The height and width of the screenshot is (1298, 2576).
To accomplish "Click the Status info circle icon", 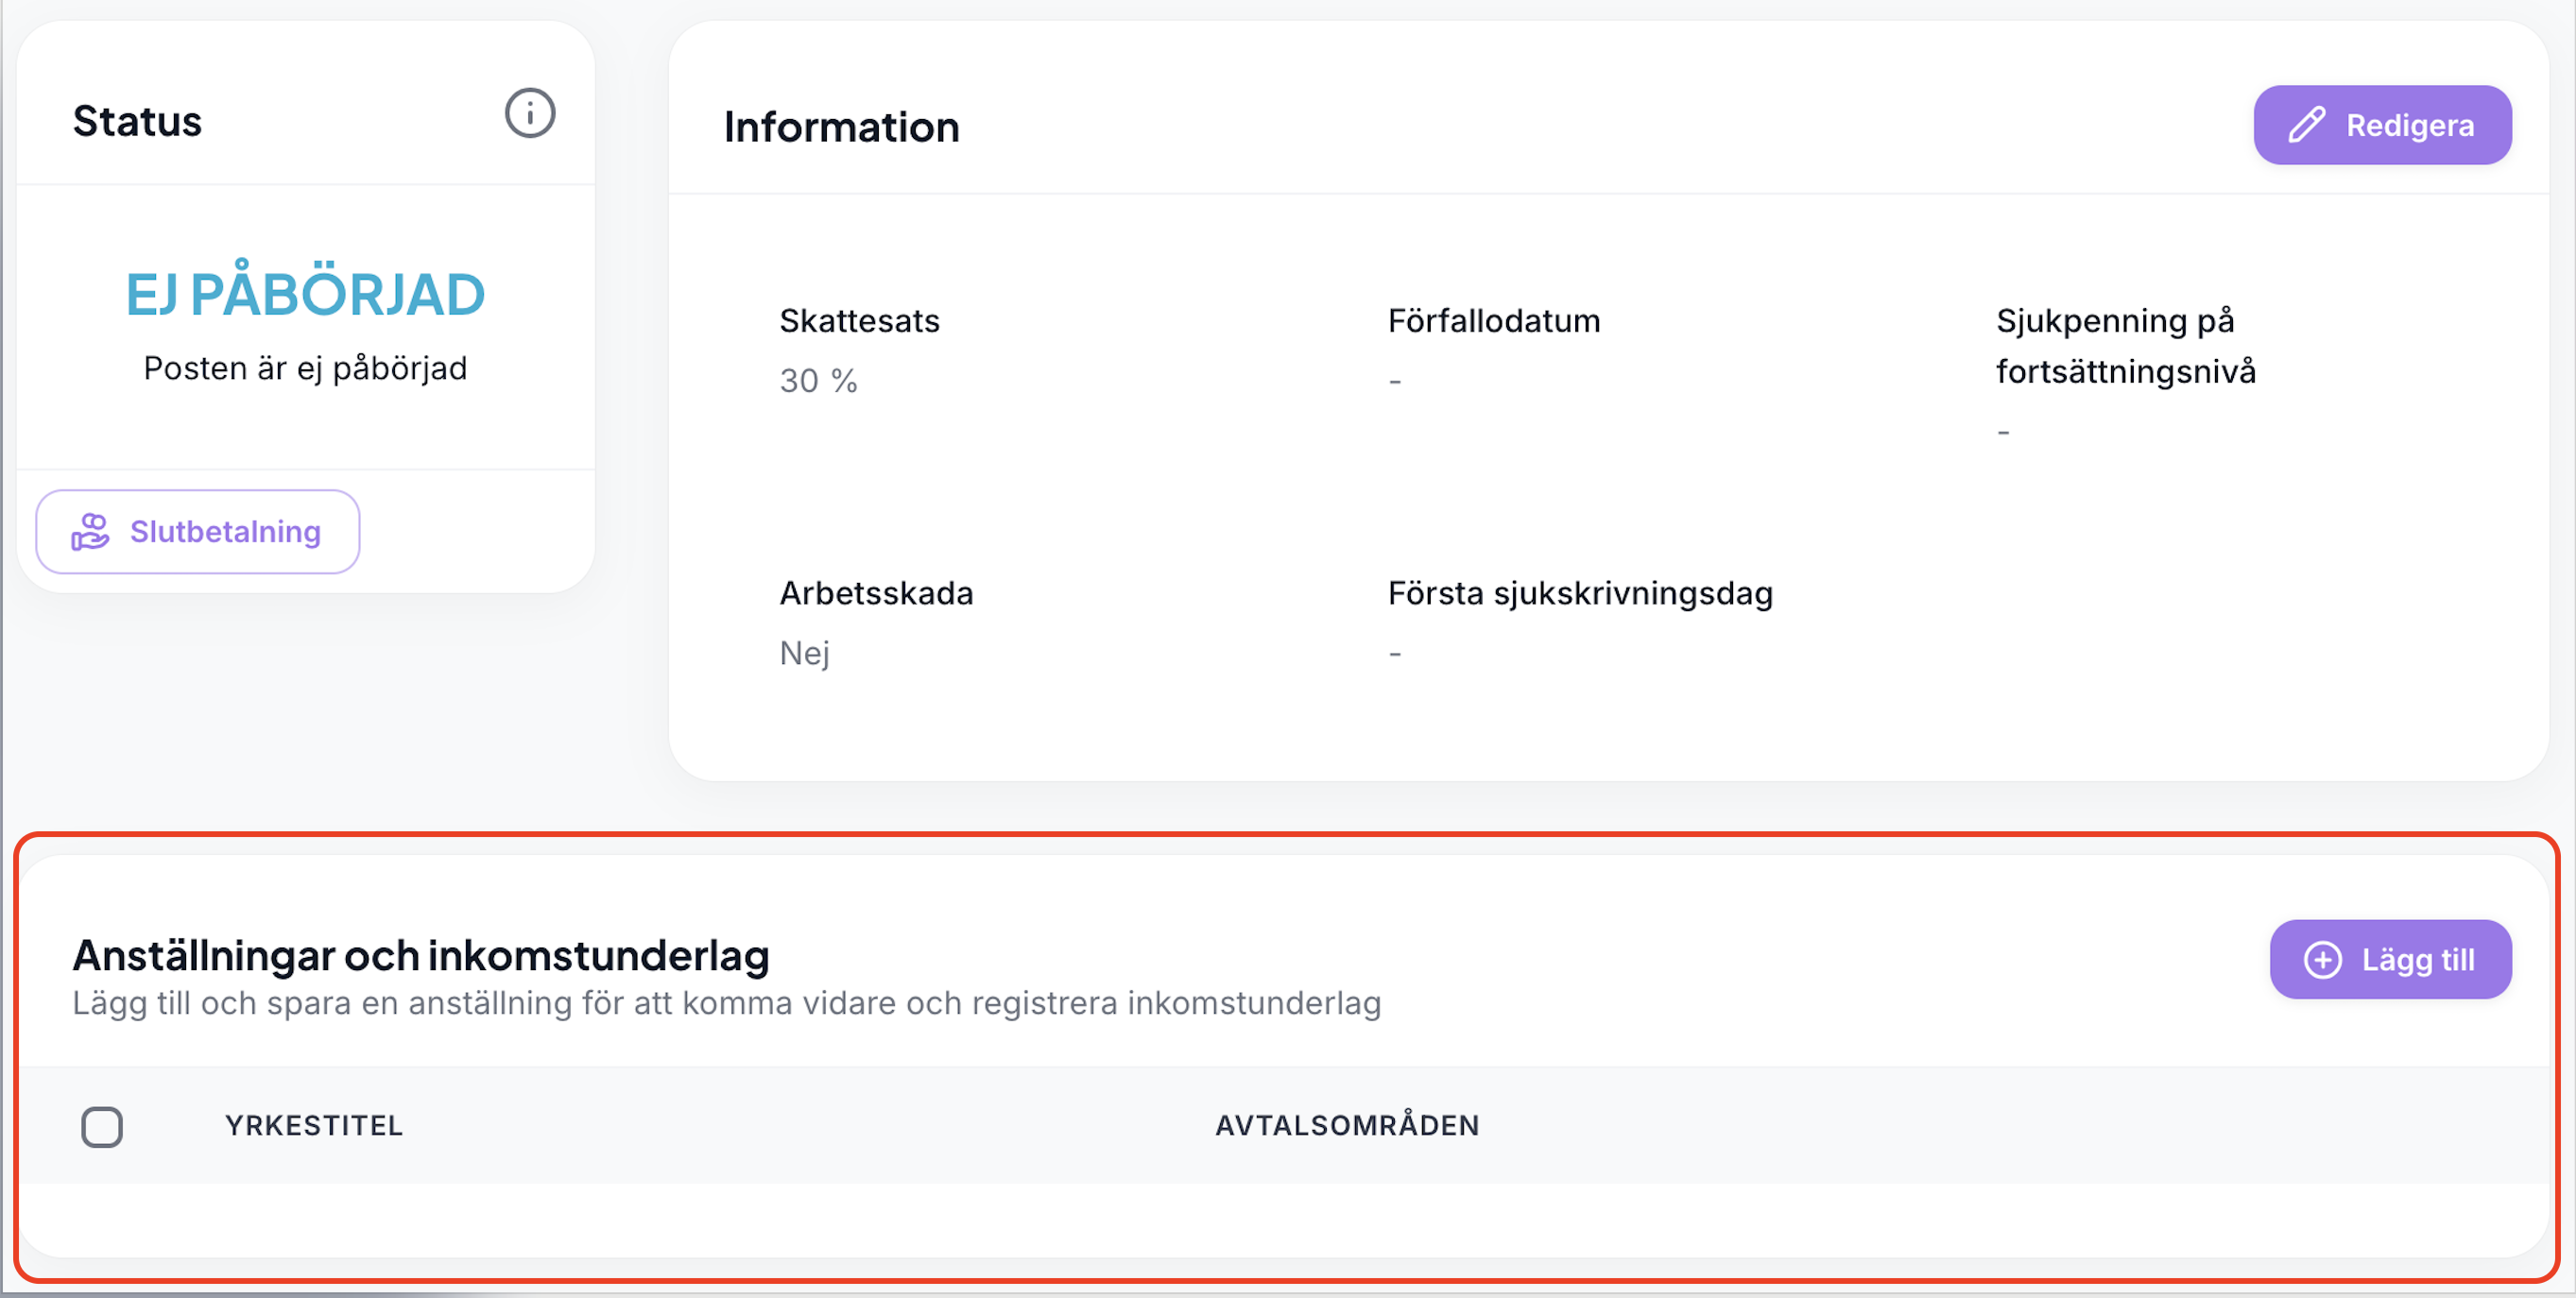I will (529, 113).
